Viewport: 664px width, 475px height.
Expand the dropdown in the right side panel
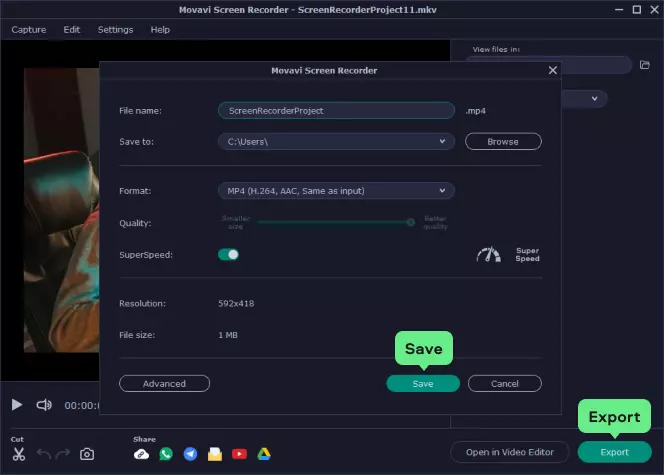point(595,99)
